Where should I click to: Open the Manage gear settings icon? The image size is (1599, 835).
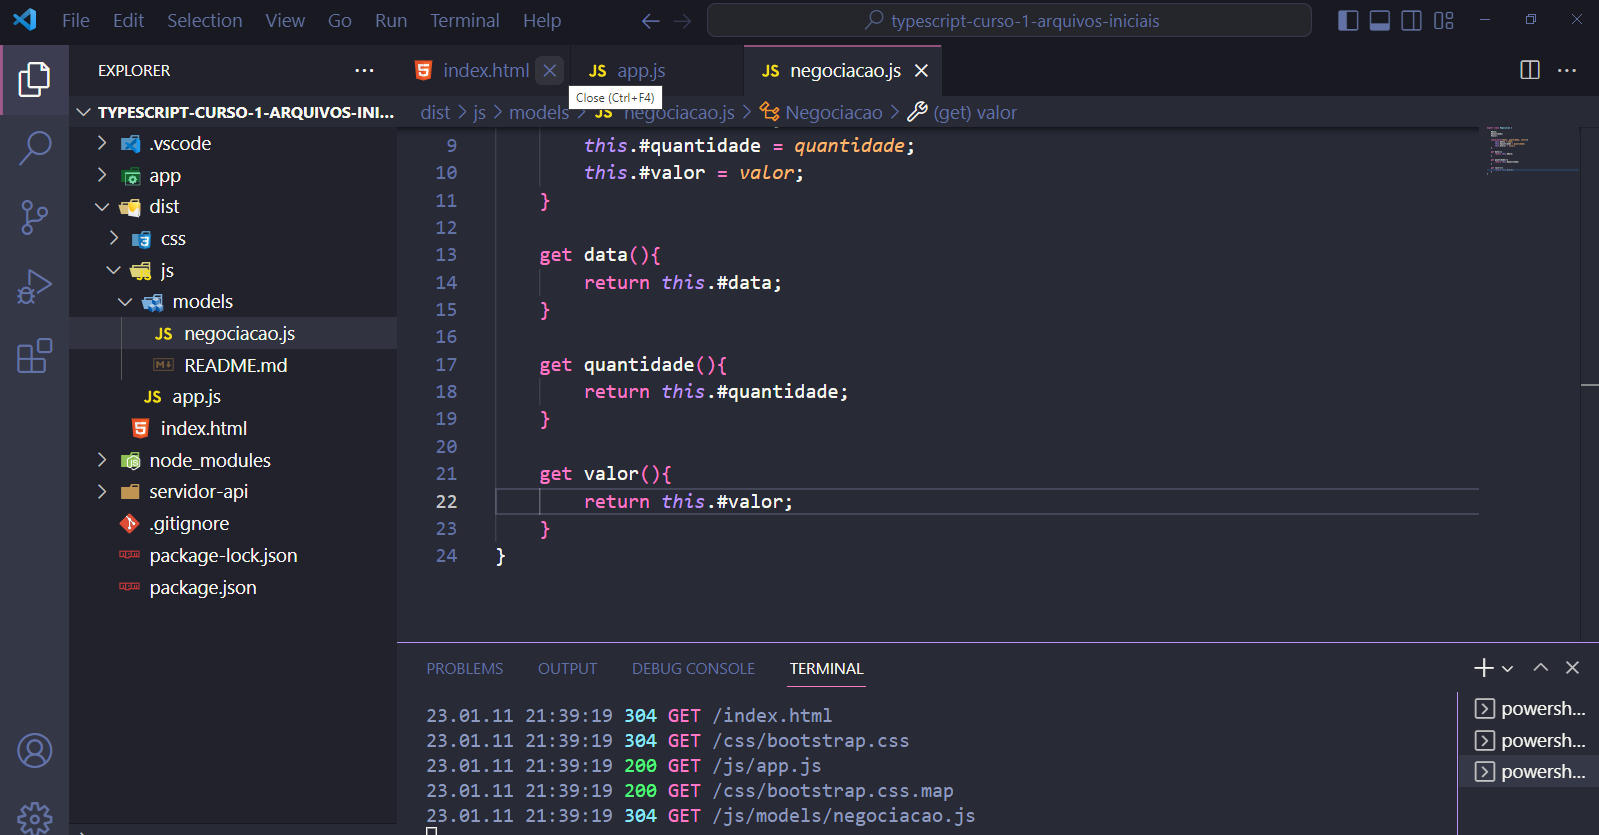pos(34,818)
